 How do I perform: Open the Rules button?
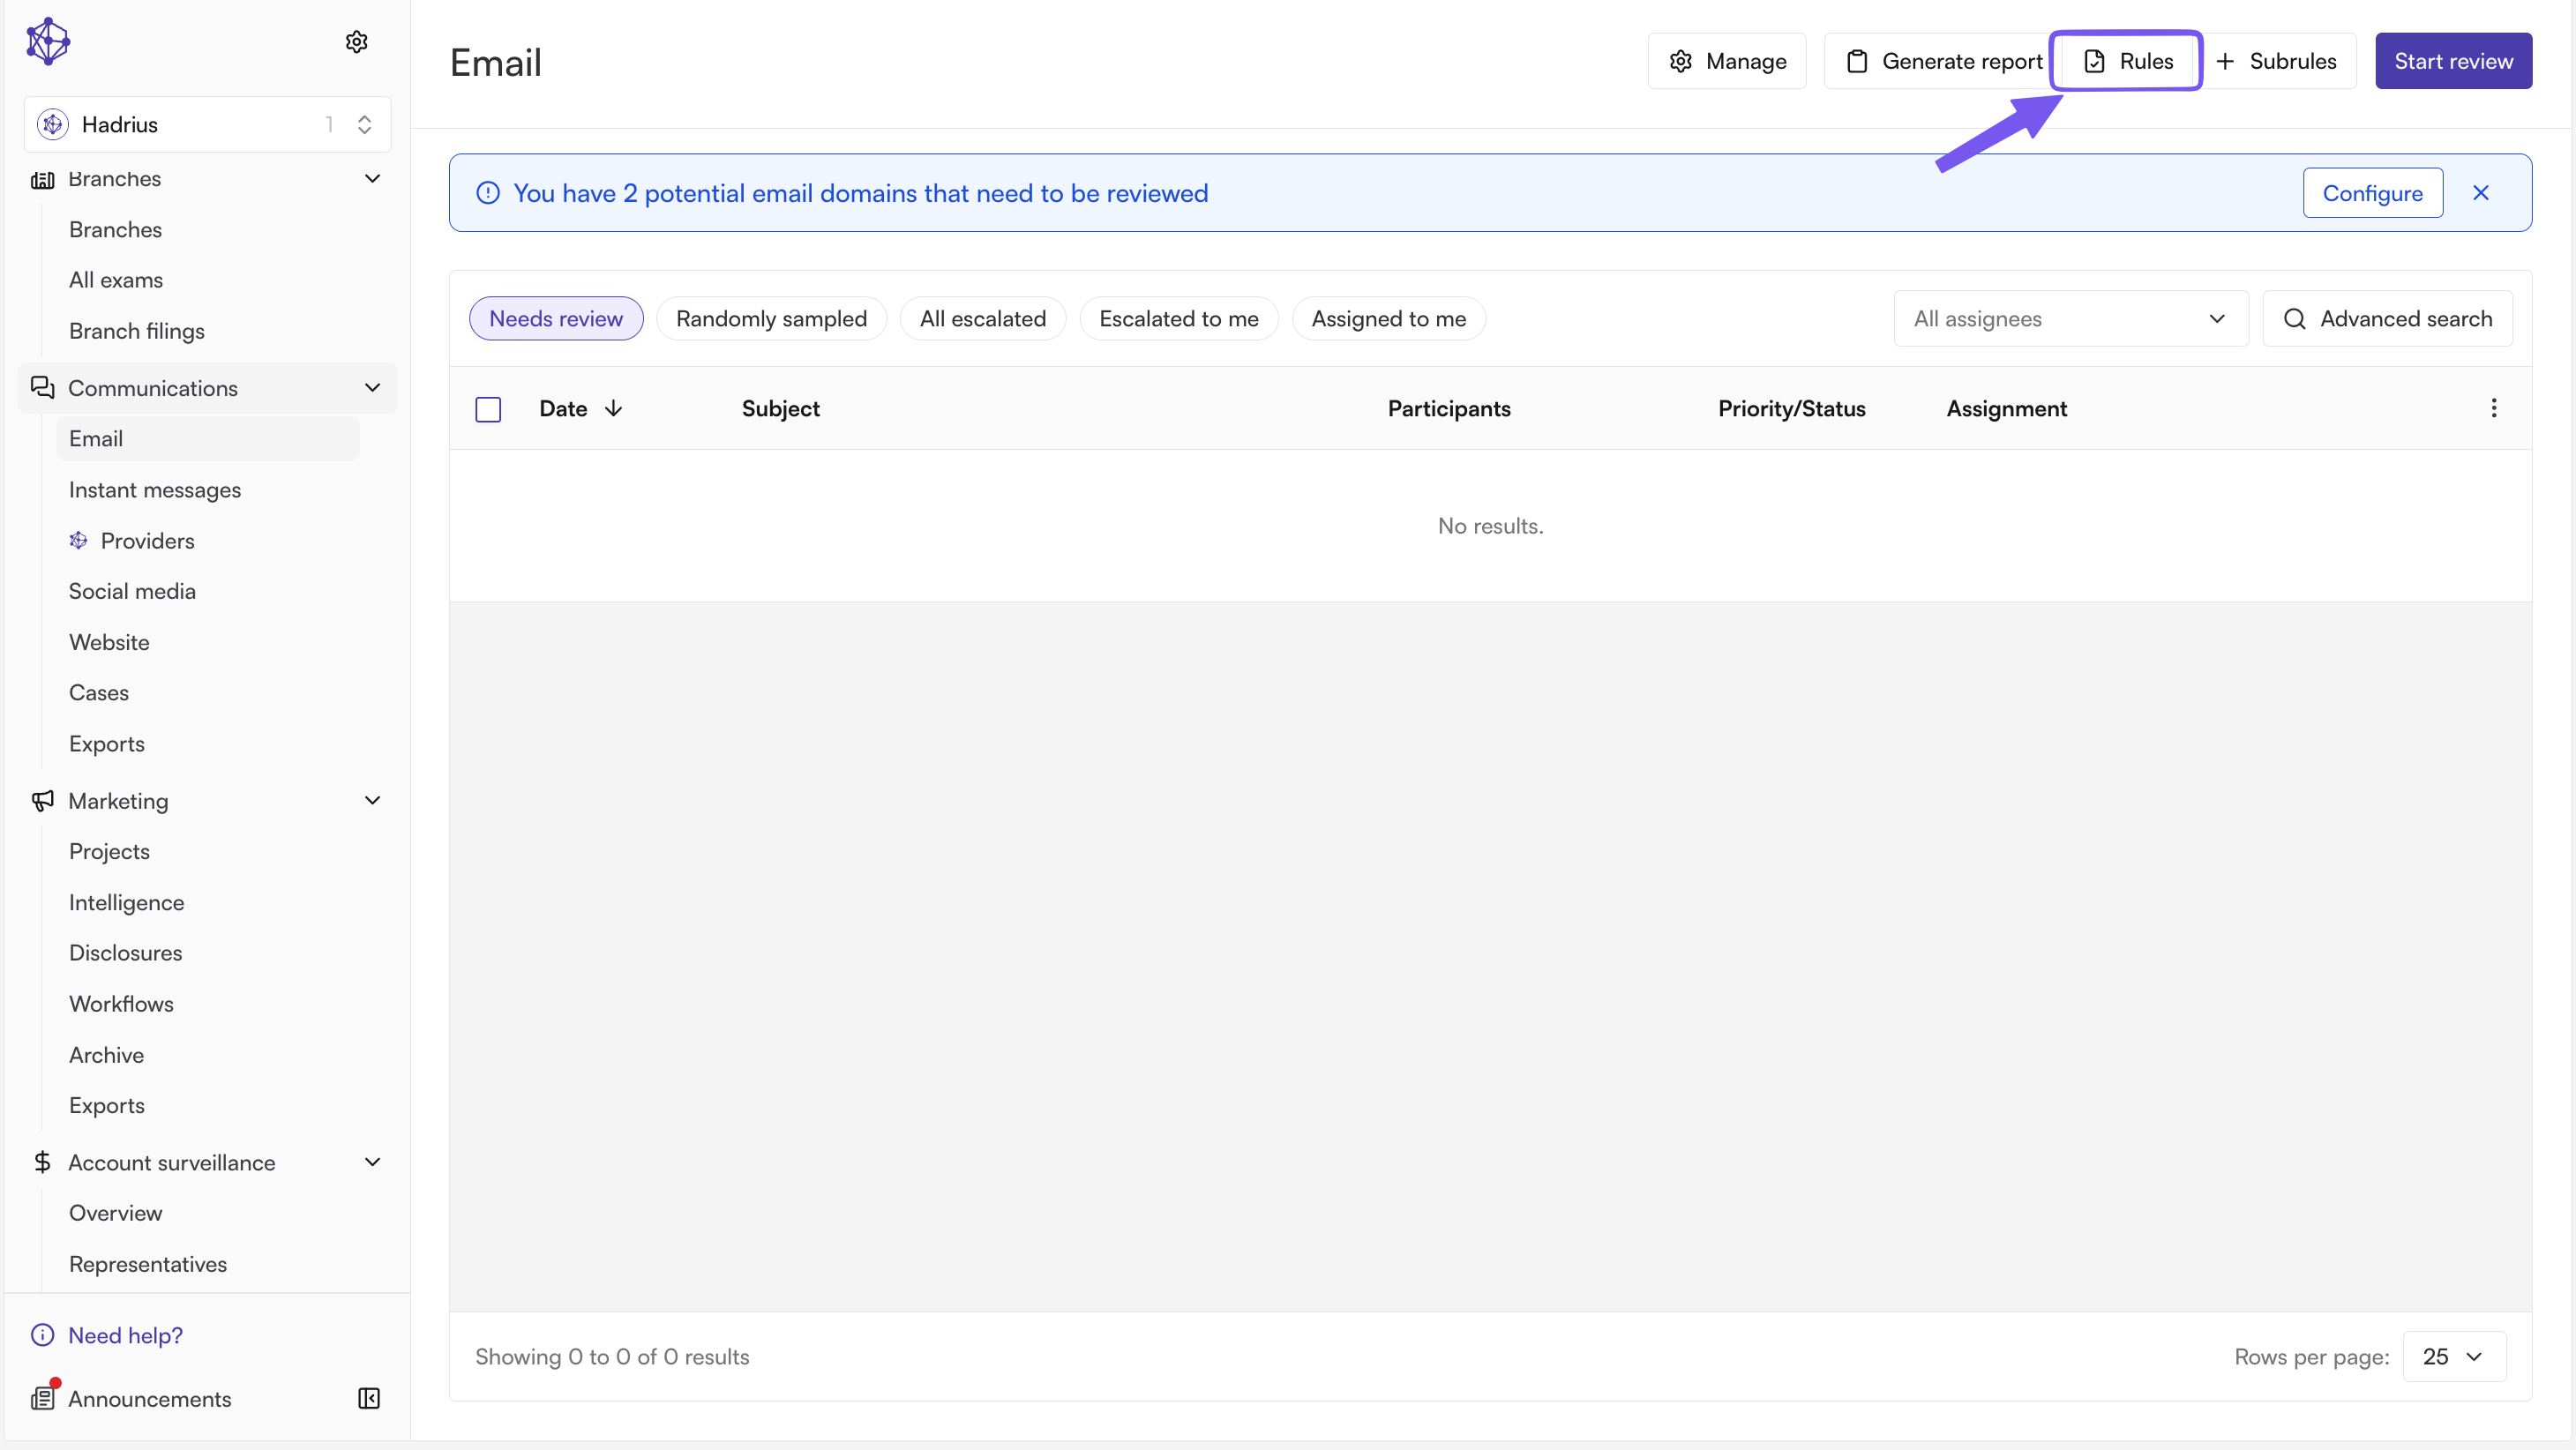[x=2126, y=61]
